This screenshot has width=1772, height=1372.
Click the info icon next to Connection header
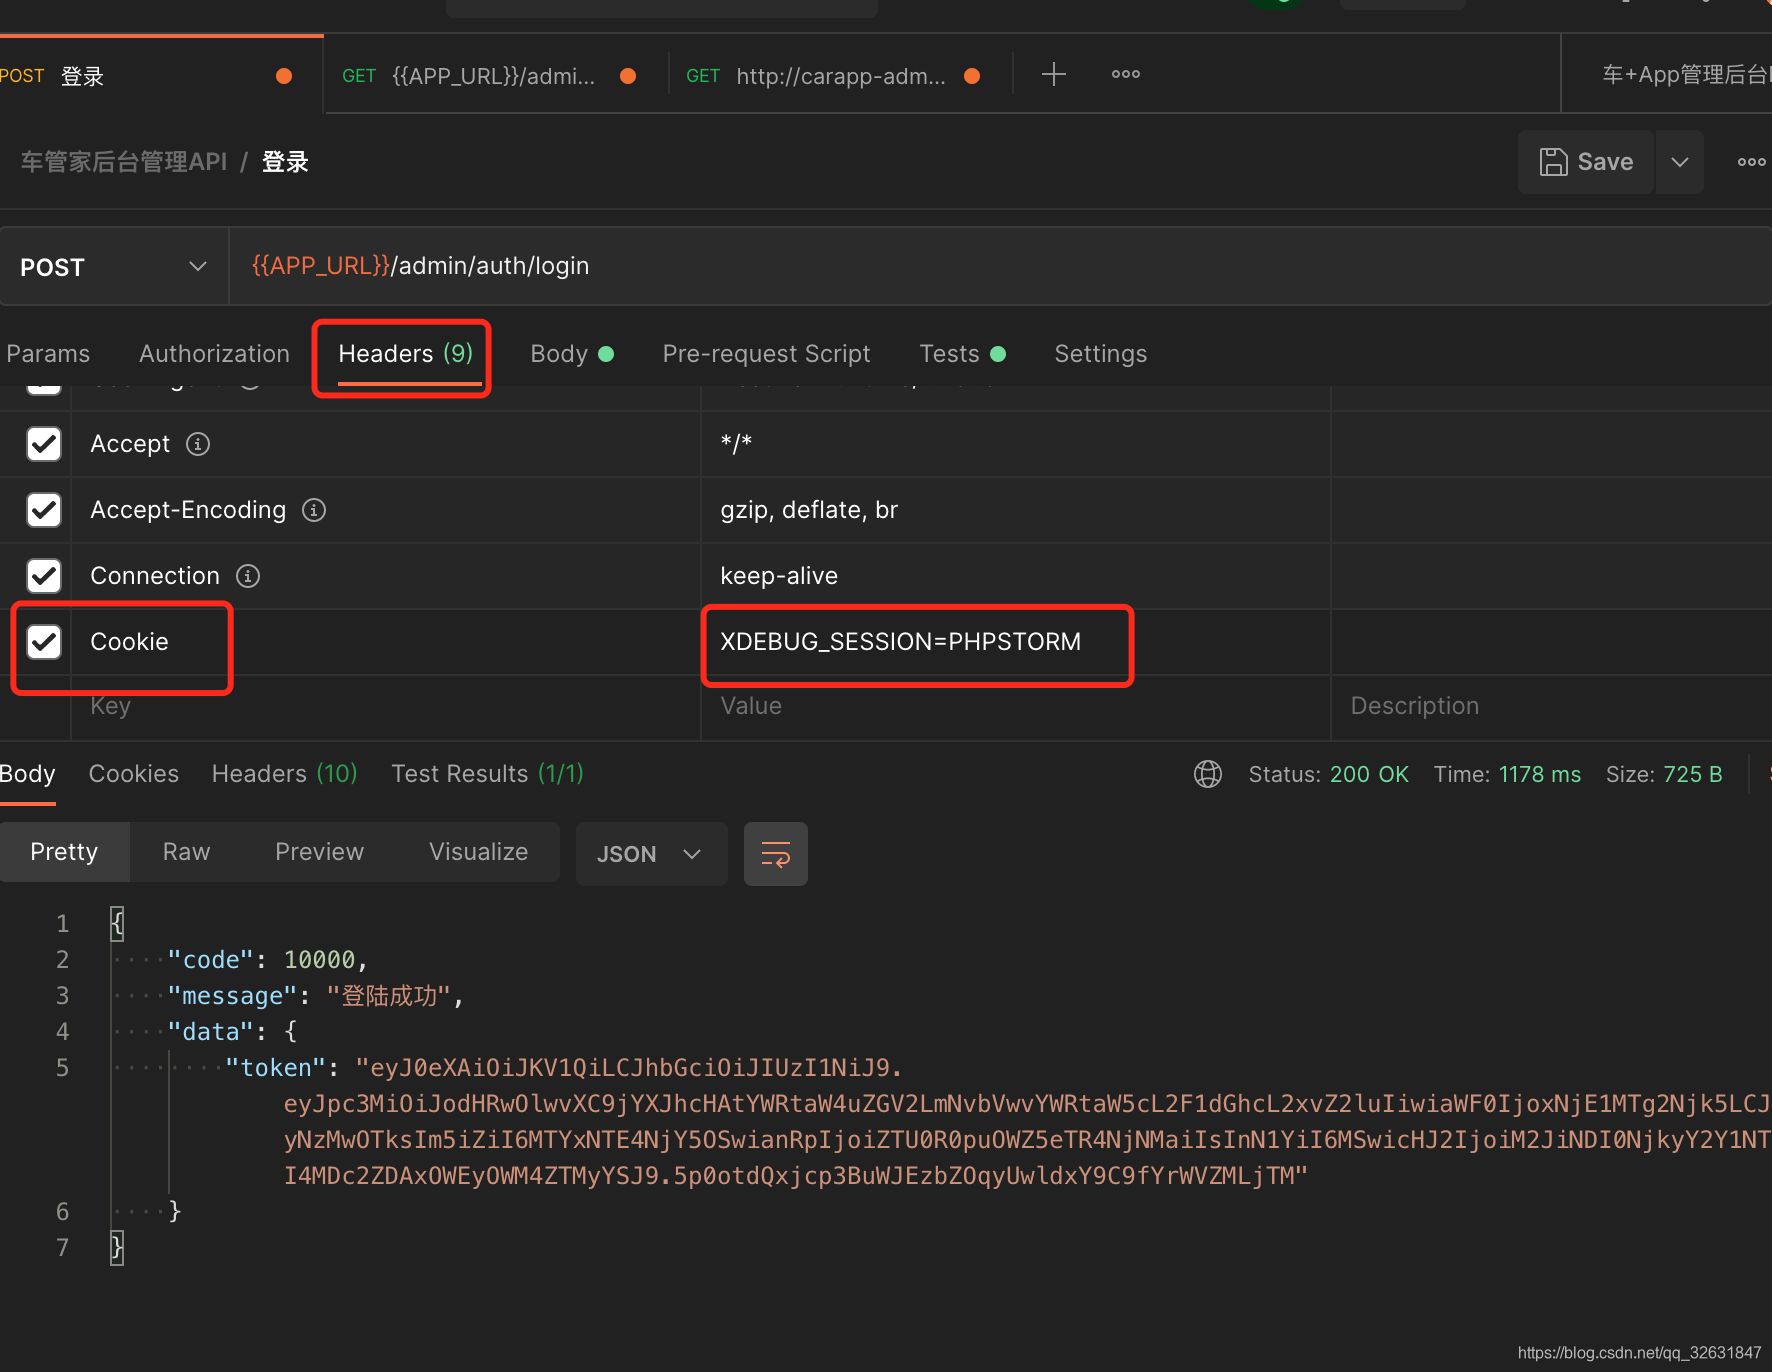pos(247,576)
